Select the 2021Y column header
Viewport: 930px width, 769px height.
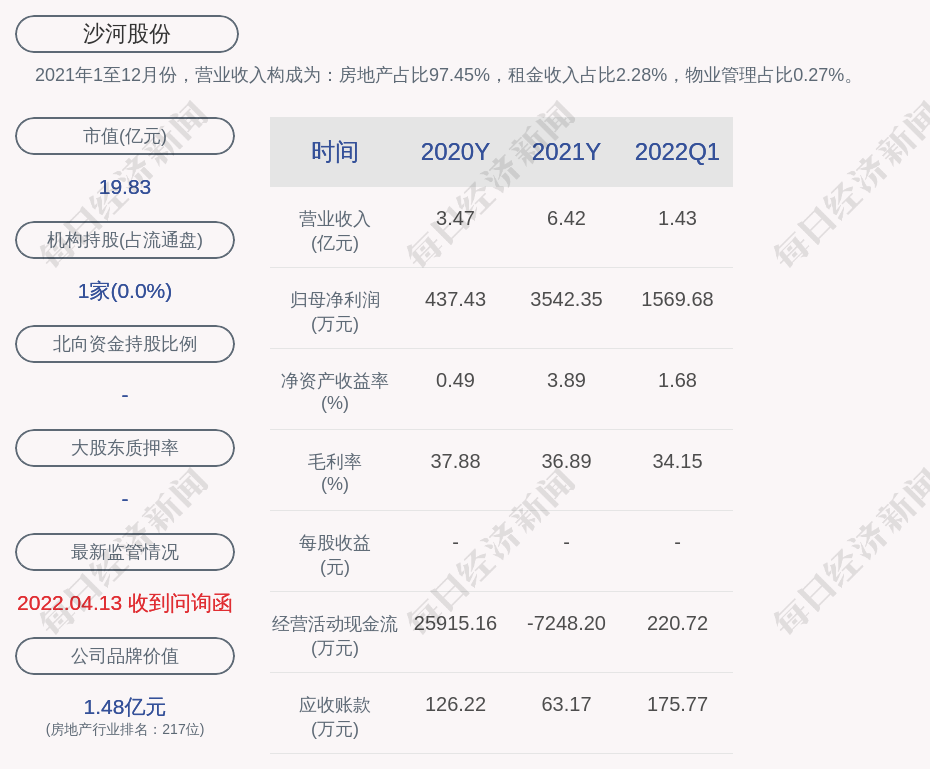click(x=566, y=152)
